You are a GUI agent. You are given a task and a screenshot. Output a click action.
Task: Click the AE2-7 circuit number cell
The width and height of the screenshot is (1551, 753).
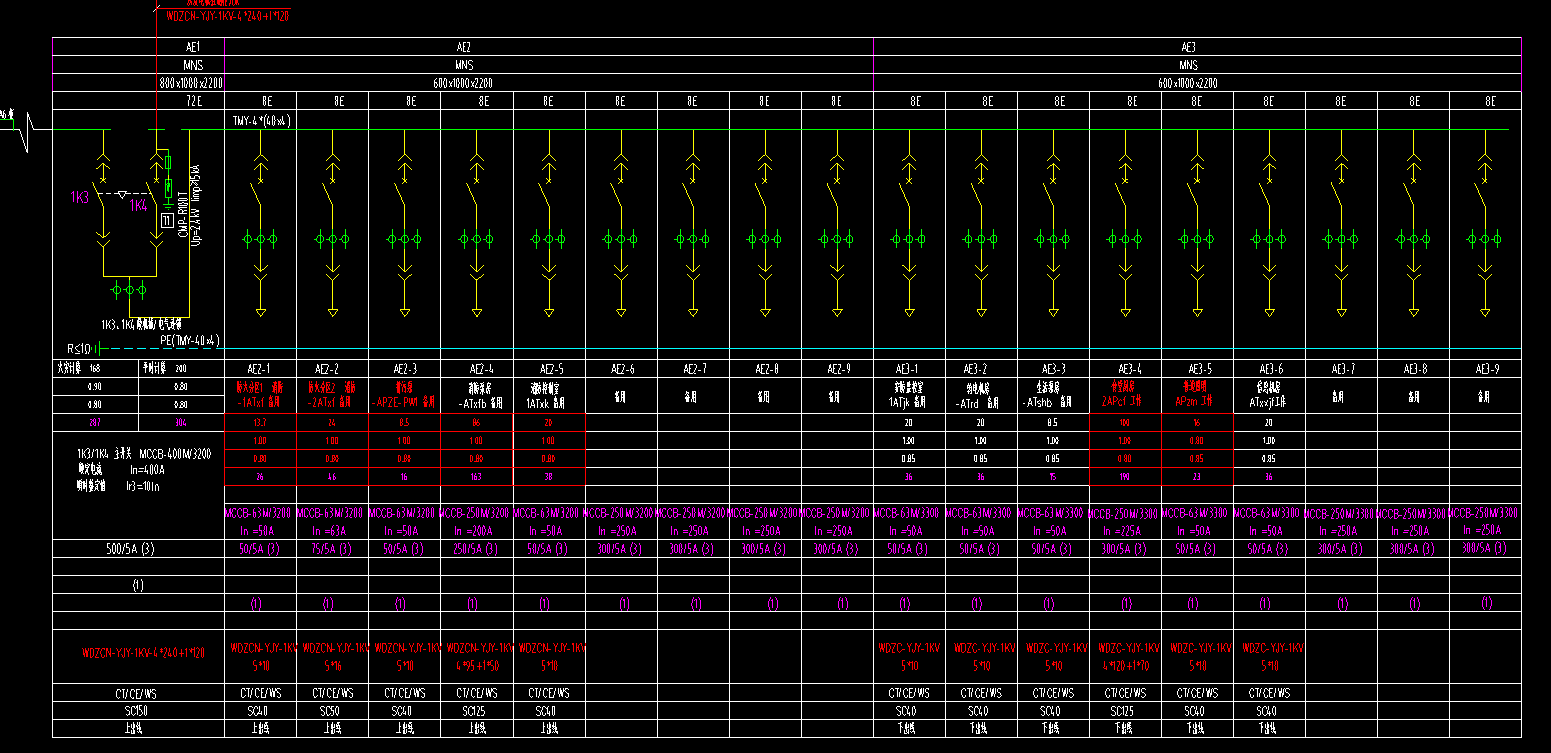coord(692,369)
